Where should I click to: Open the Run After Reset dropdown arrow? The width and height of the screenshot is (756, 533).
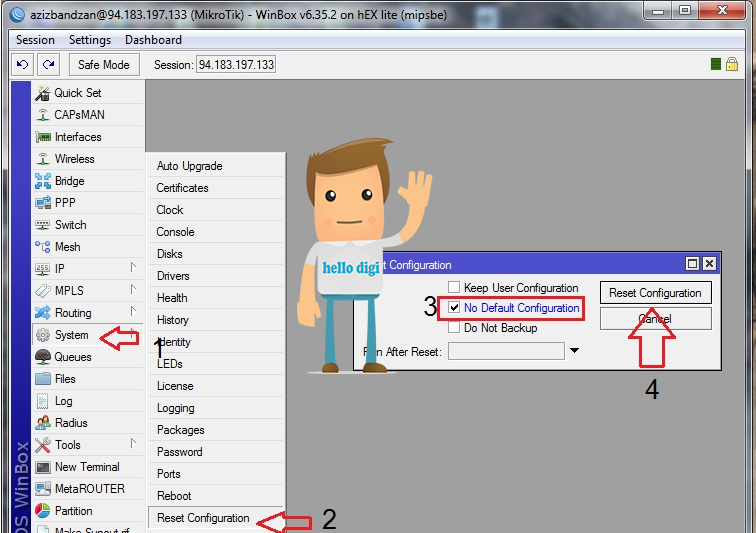[574, 351]
